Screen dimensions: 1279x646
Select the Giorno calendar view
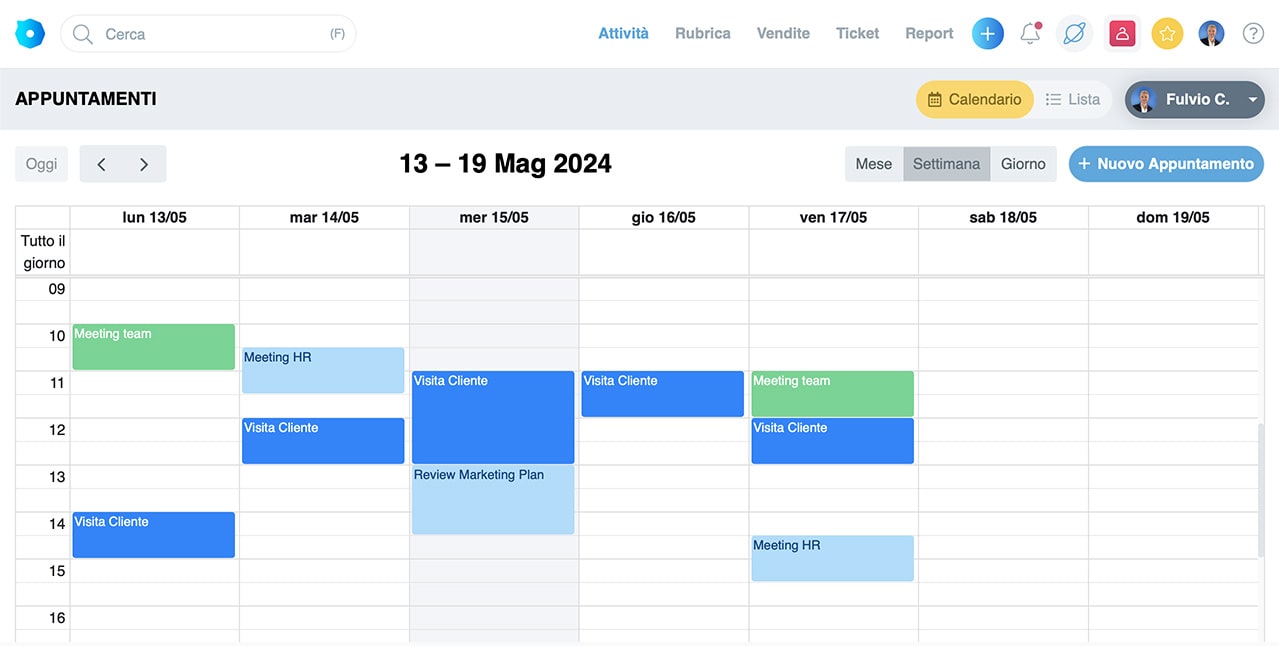pos(1023,164)
